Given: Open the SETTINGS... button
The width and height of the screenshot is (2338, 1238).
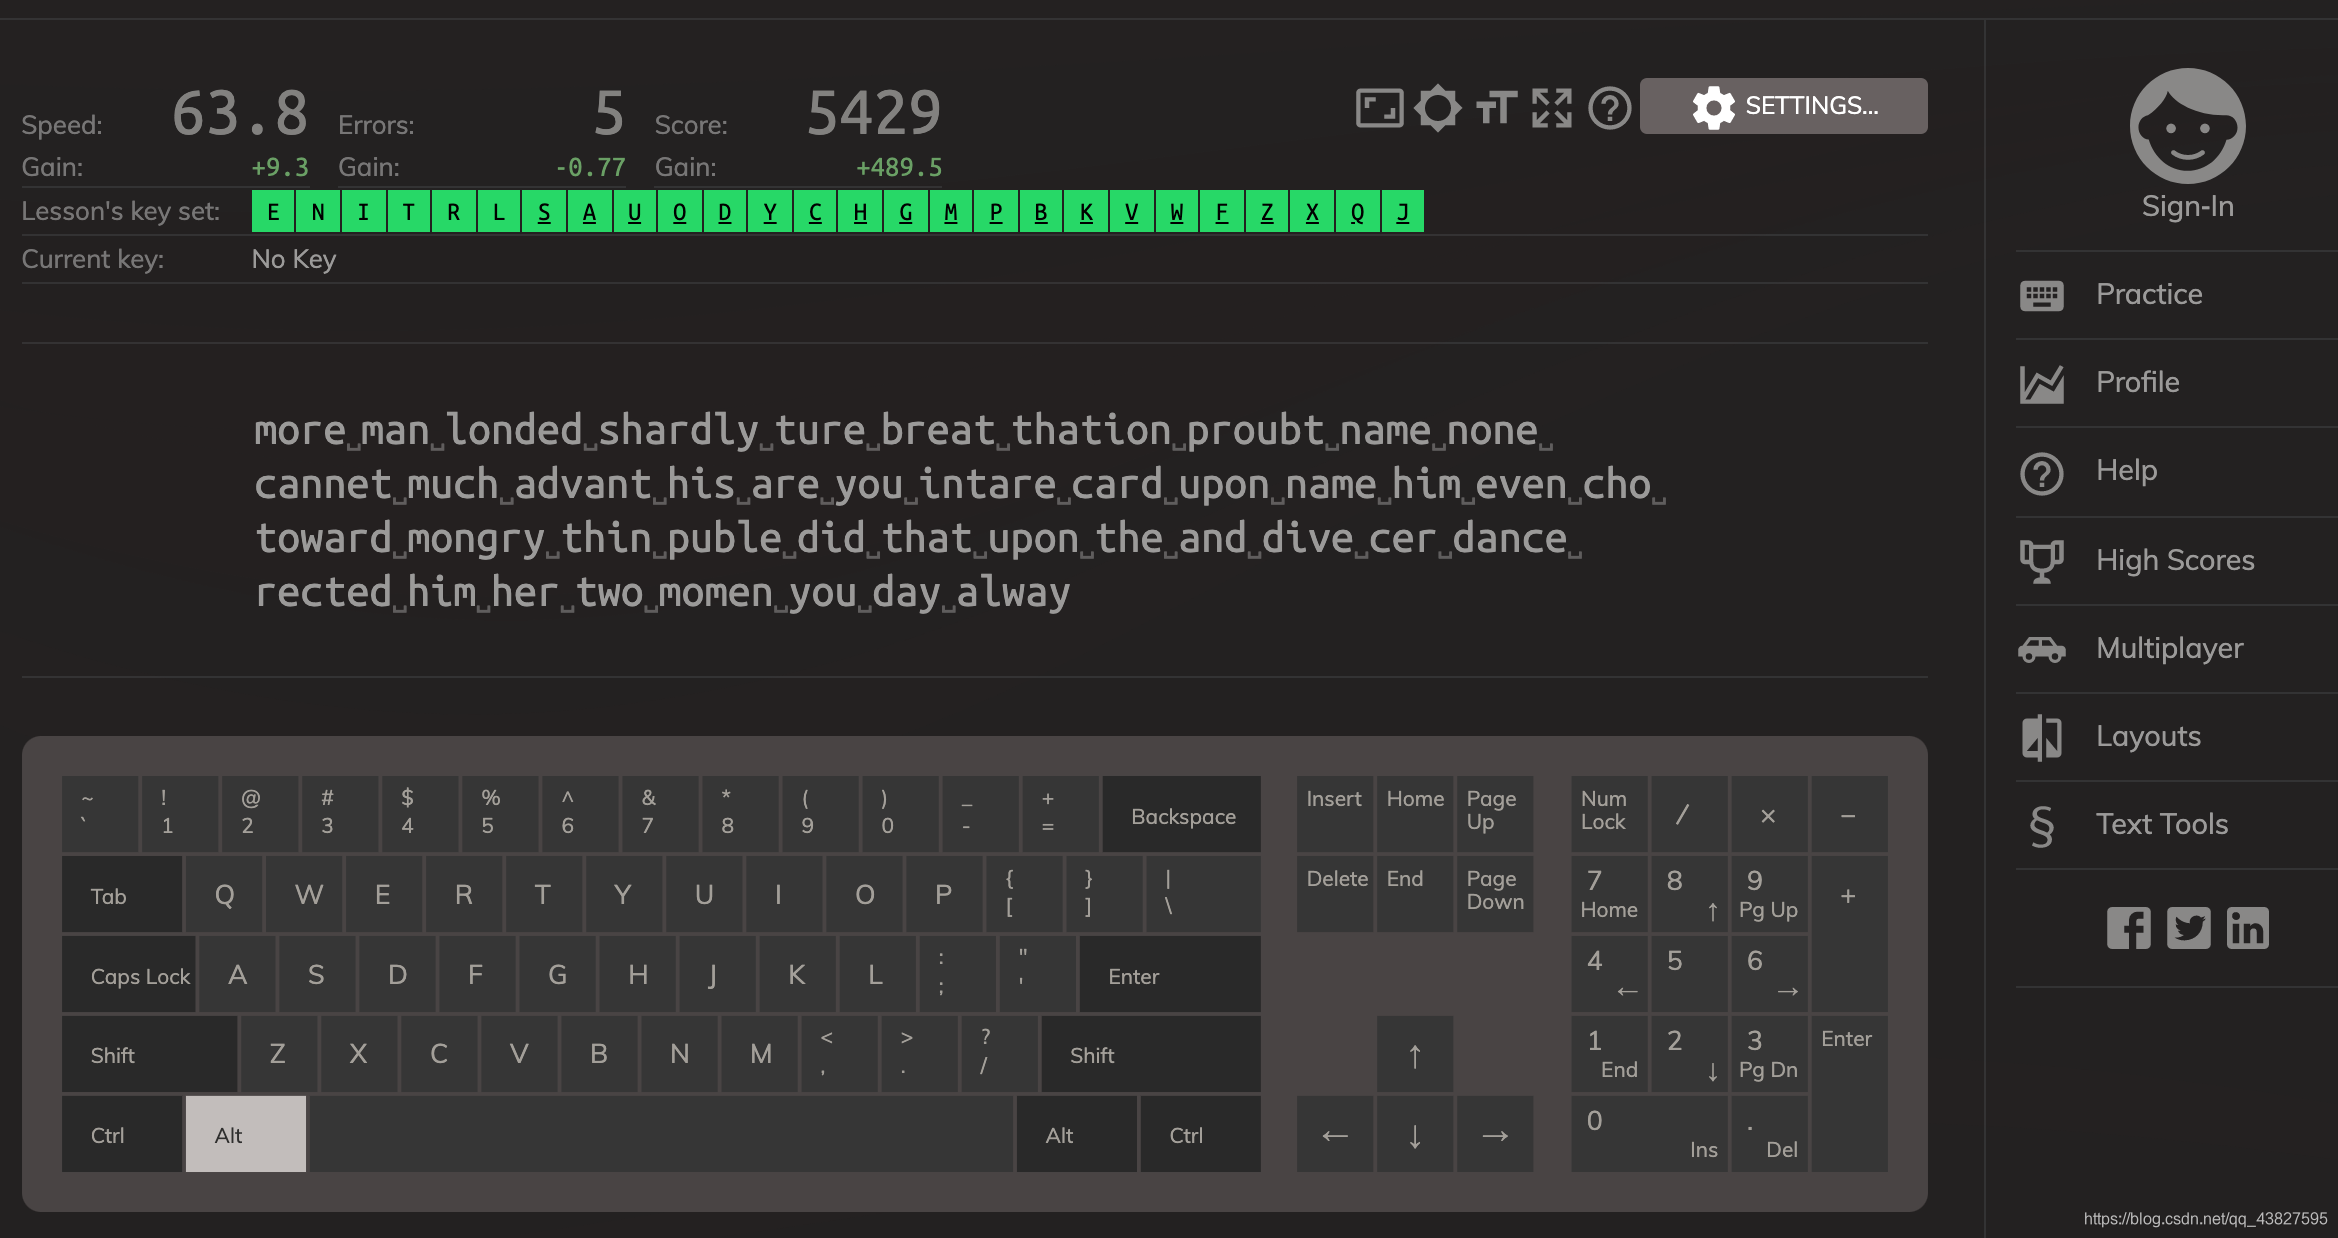Looking at the screenshot, I should pyautogui.click(x=1783, y=106).
